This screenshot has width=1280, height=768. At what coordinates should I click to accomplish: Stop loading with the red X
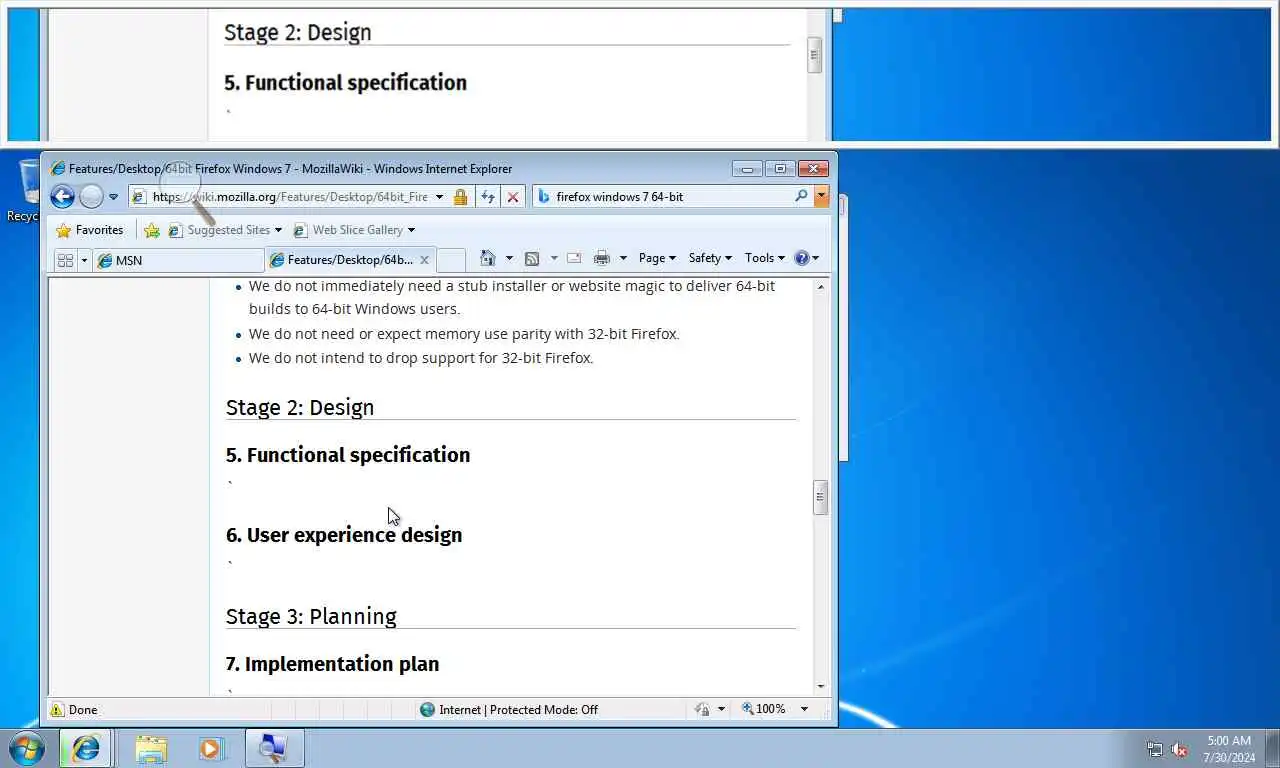[x=513, y=197]
